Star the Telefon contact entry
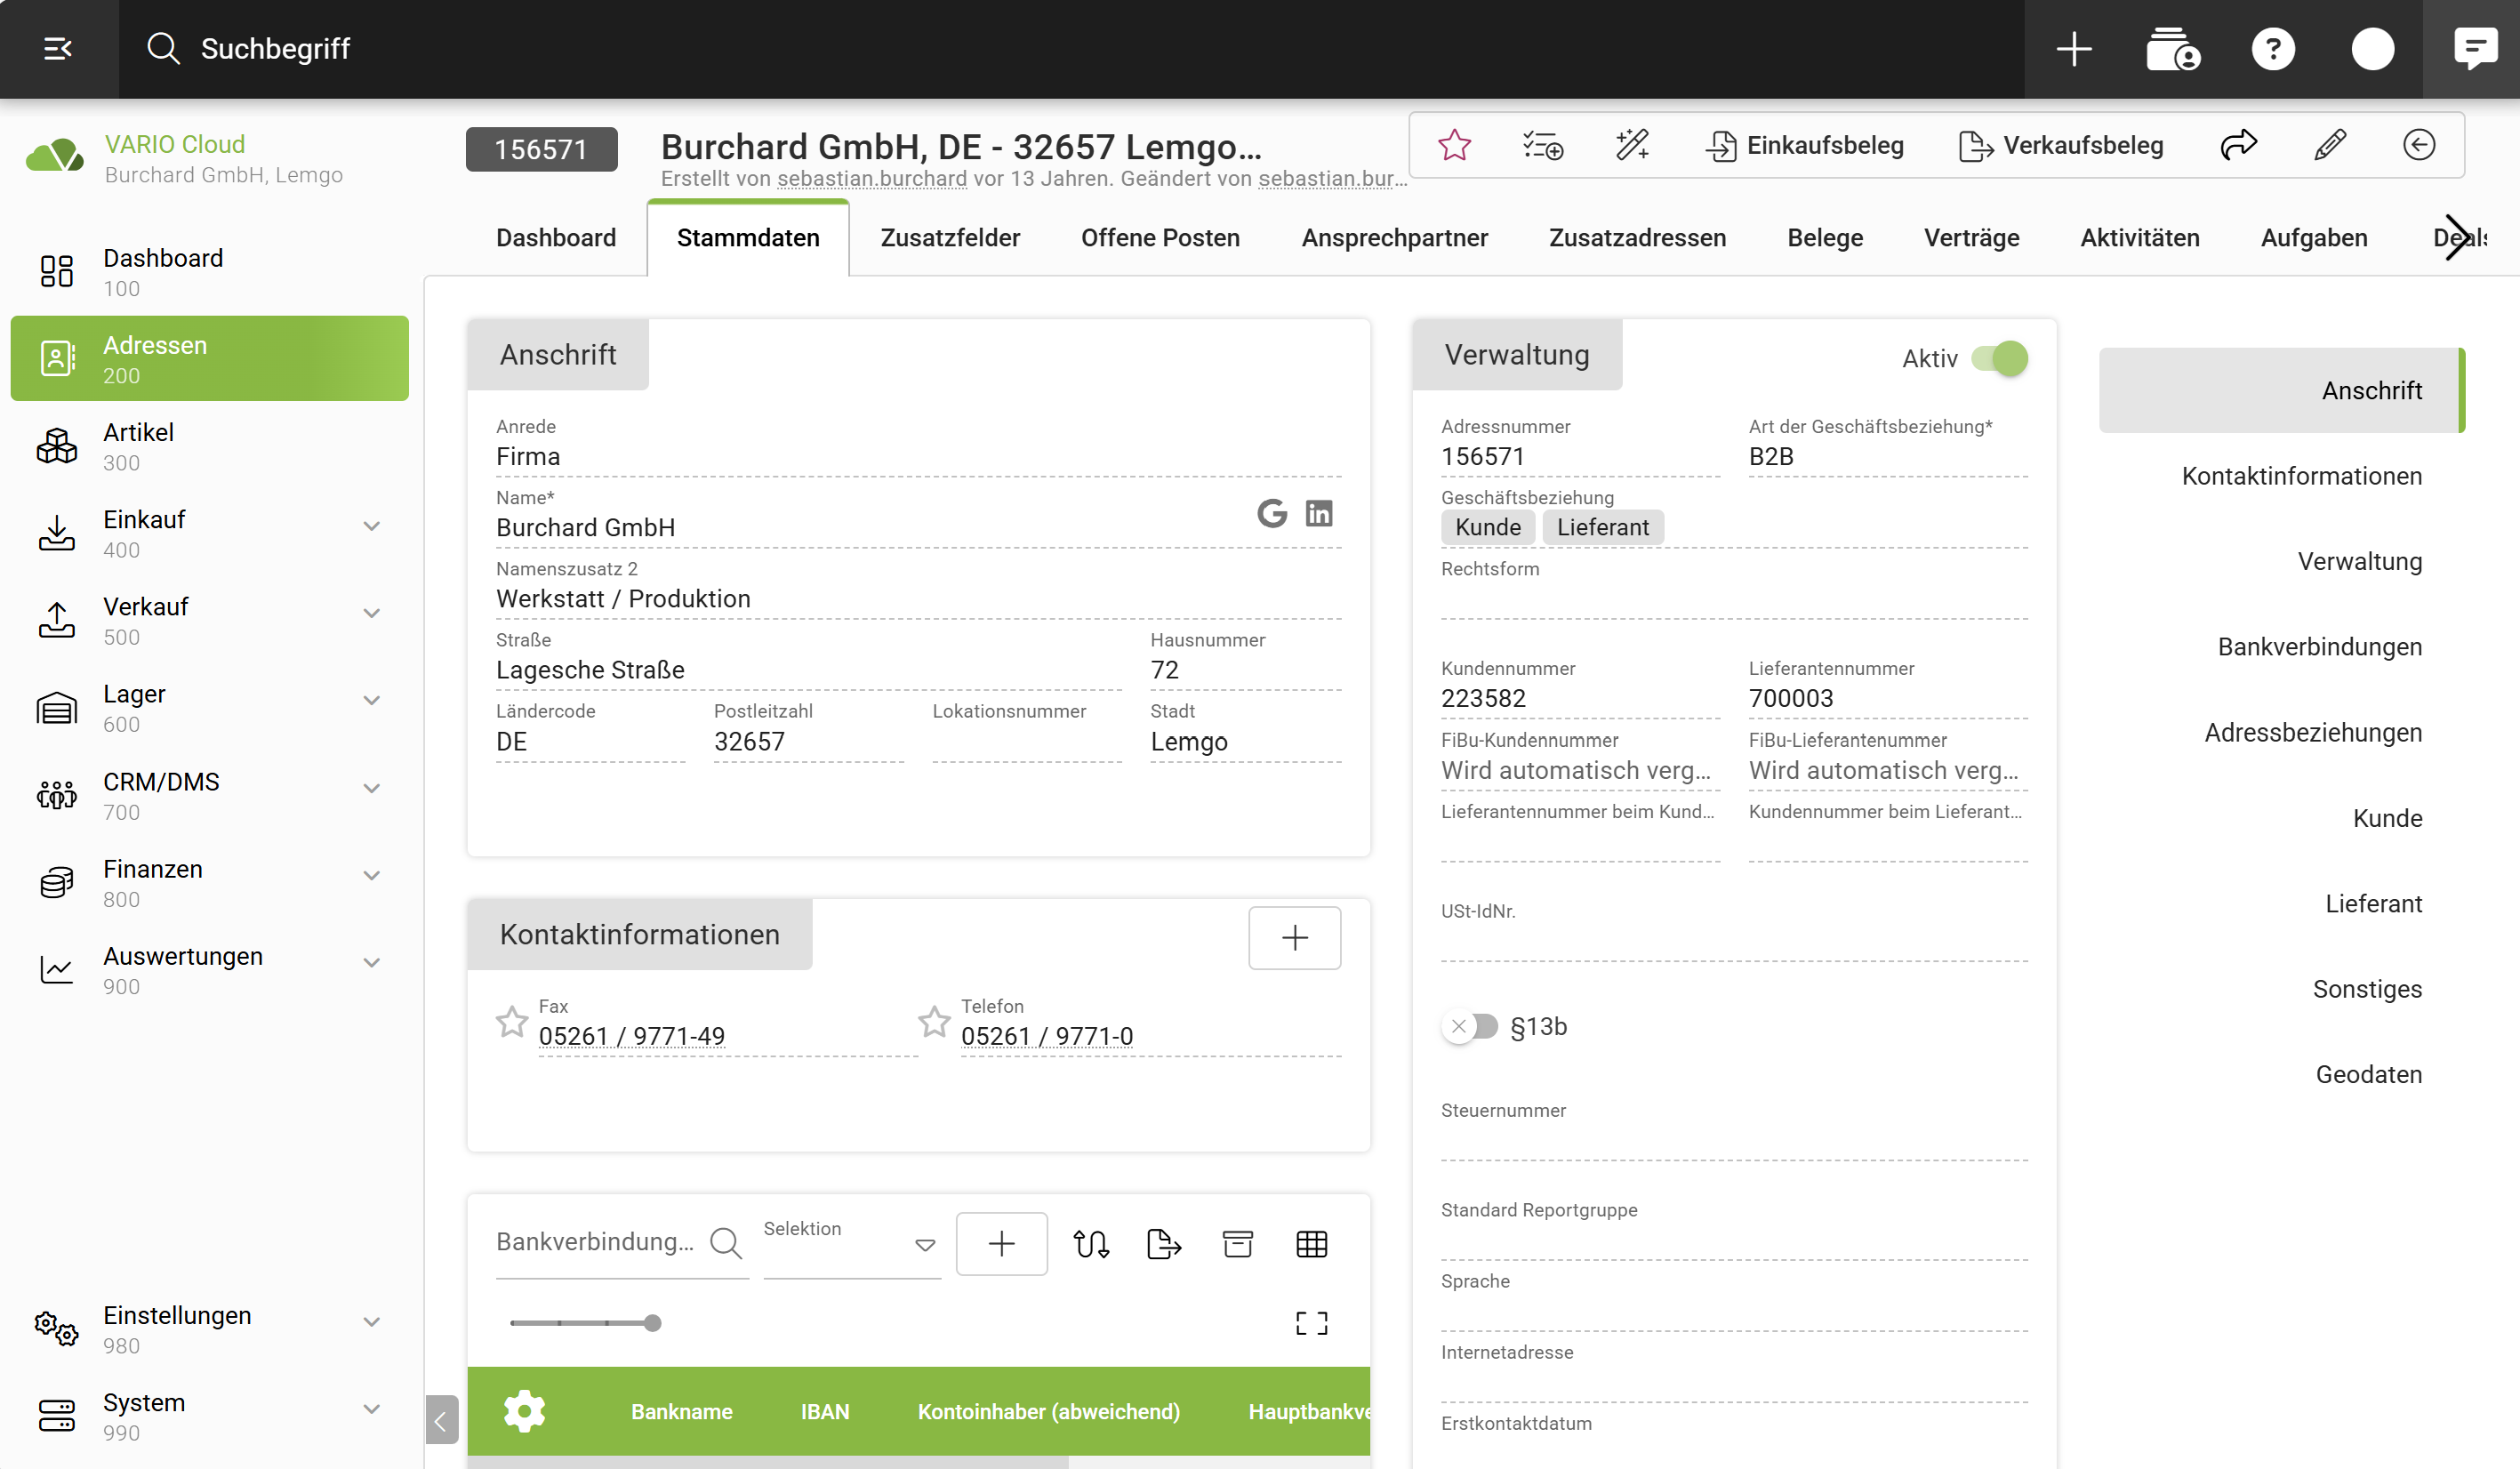 933,1021
